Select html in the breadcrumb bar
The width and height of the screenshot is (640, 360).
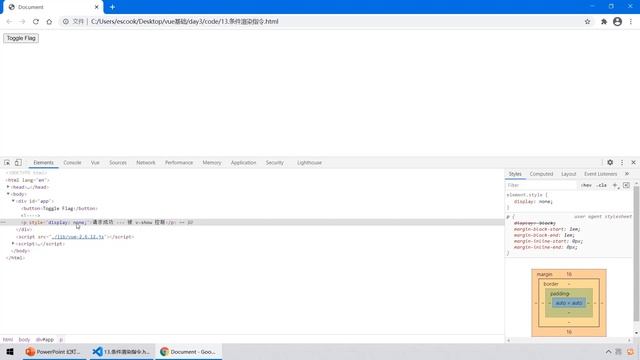(8, 340)
